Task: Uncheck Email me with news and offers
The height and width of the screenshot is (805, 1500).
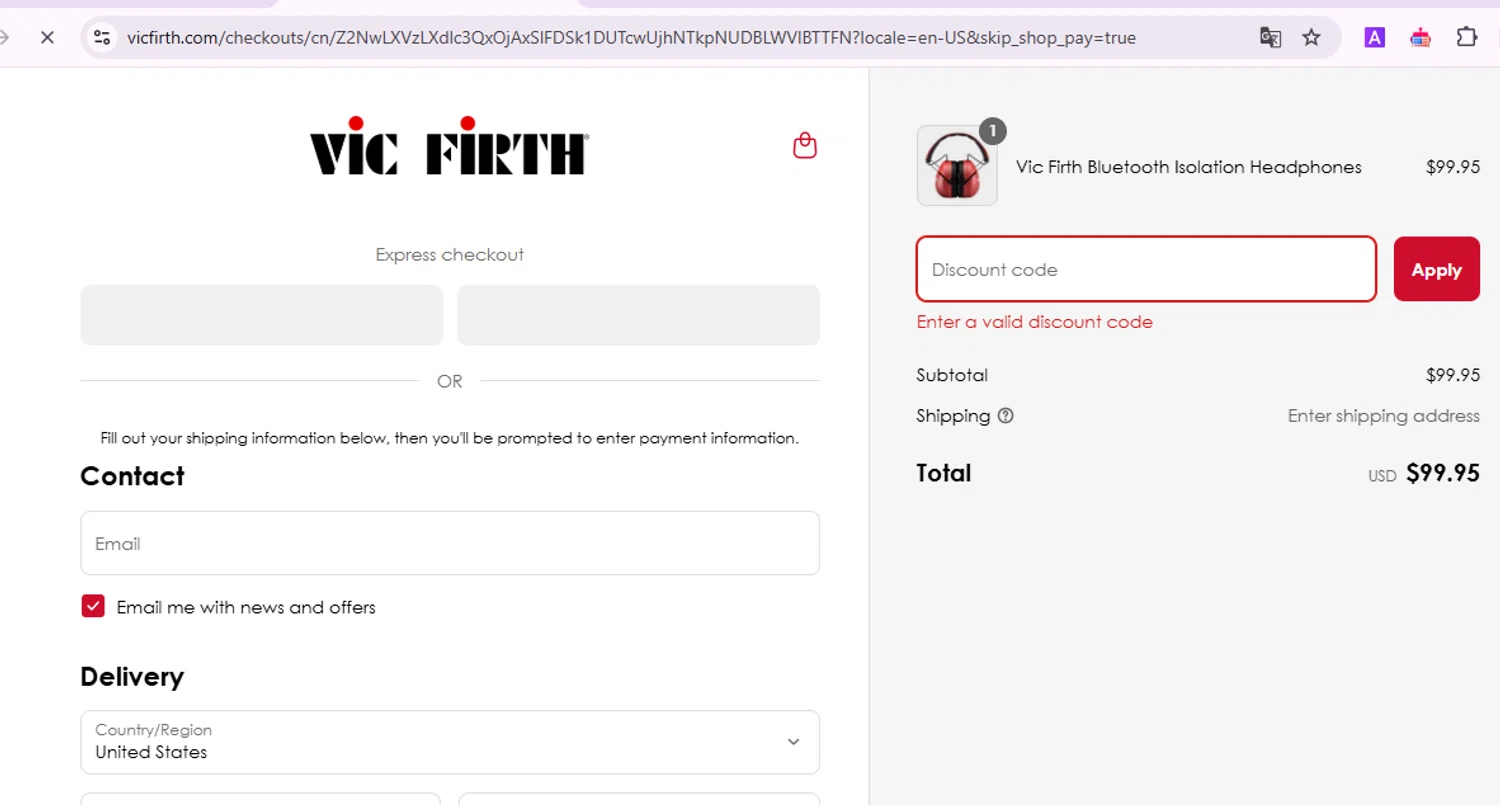Action: (93, 606)
